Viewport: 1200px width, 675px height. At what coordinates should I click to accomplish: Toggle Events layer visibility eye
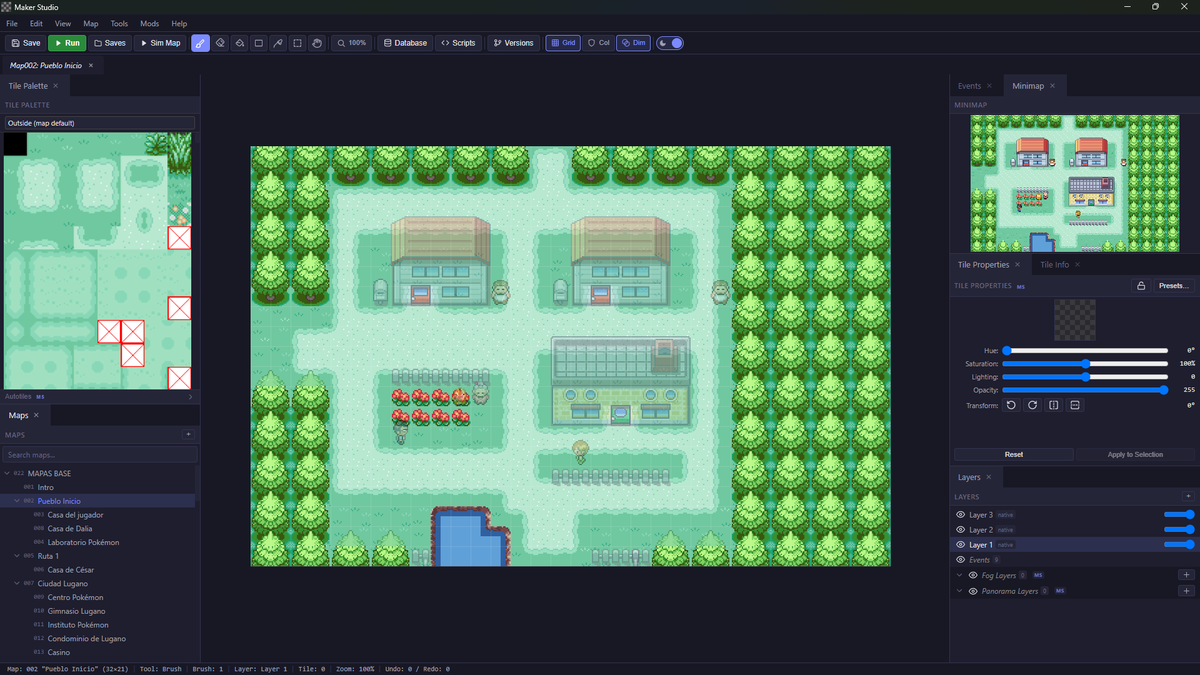click(961, 560)
